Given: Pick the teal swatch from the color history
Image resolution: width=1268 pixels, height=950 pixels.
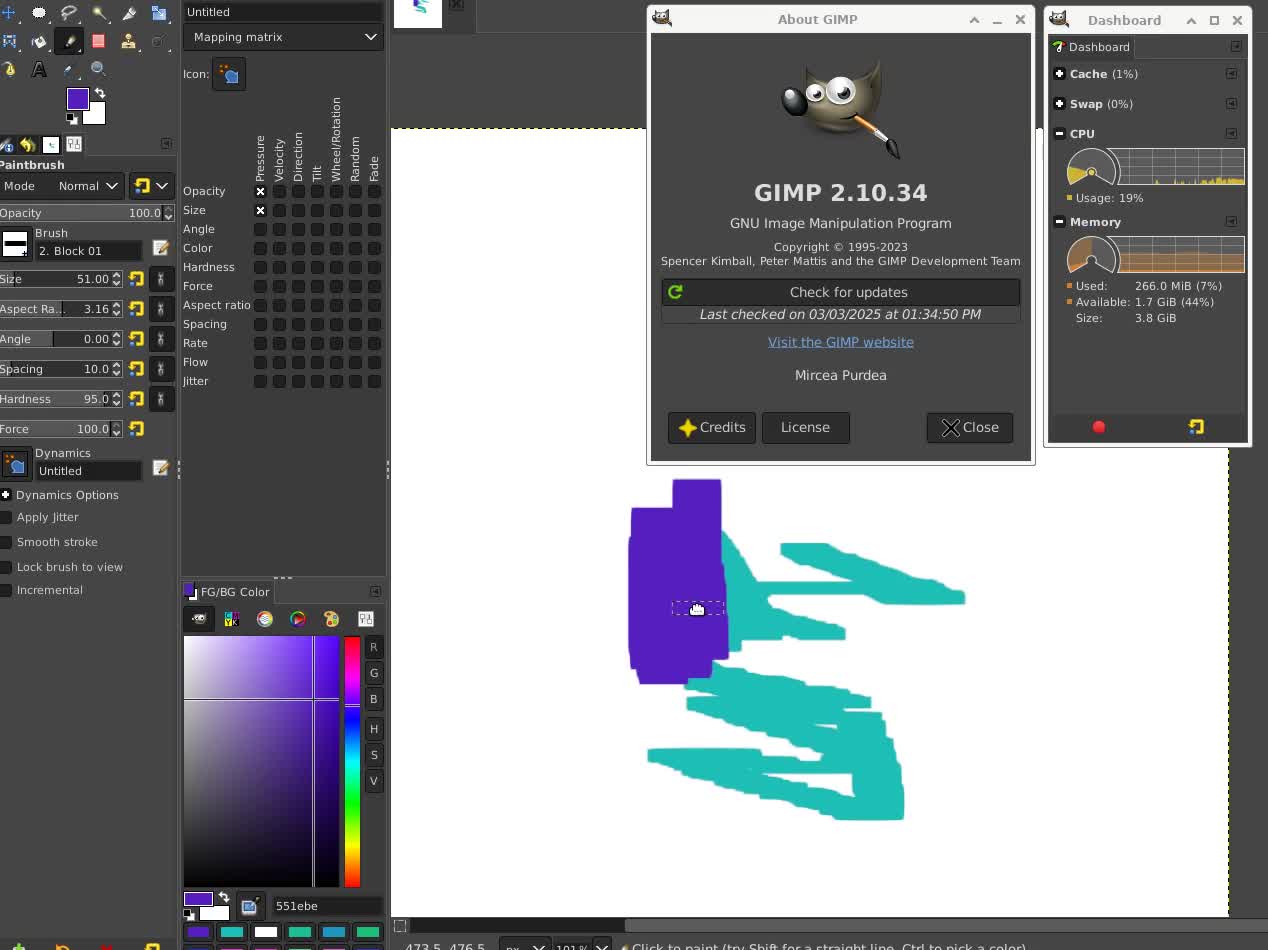Looking at the screenshot, I should (232, 931).
